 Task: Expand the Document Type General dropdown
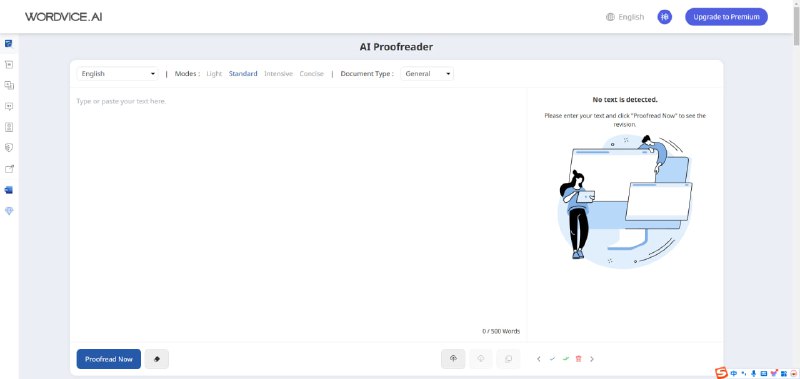427,73
